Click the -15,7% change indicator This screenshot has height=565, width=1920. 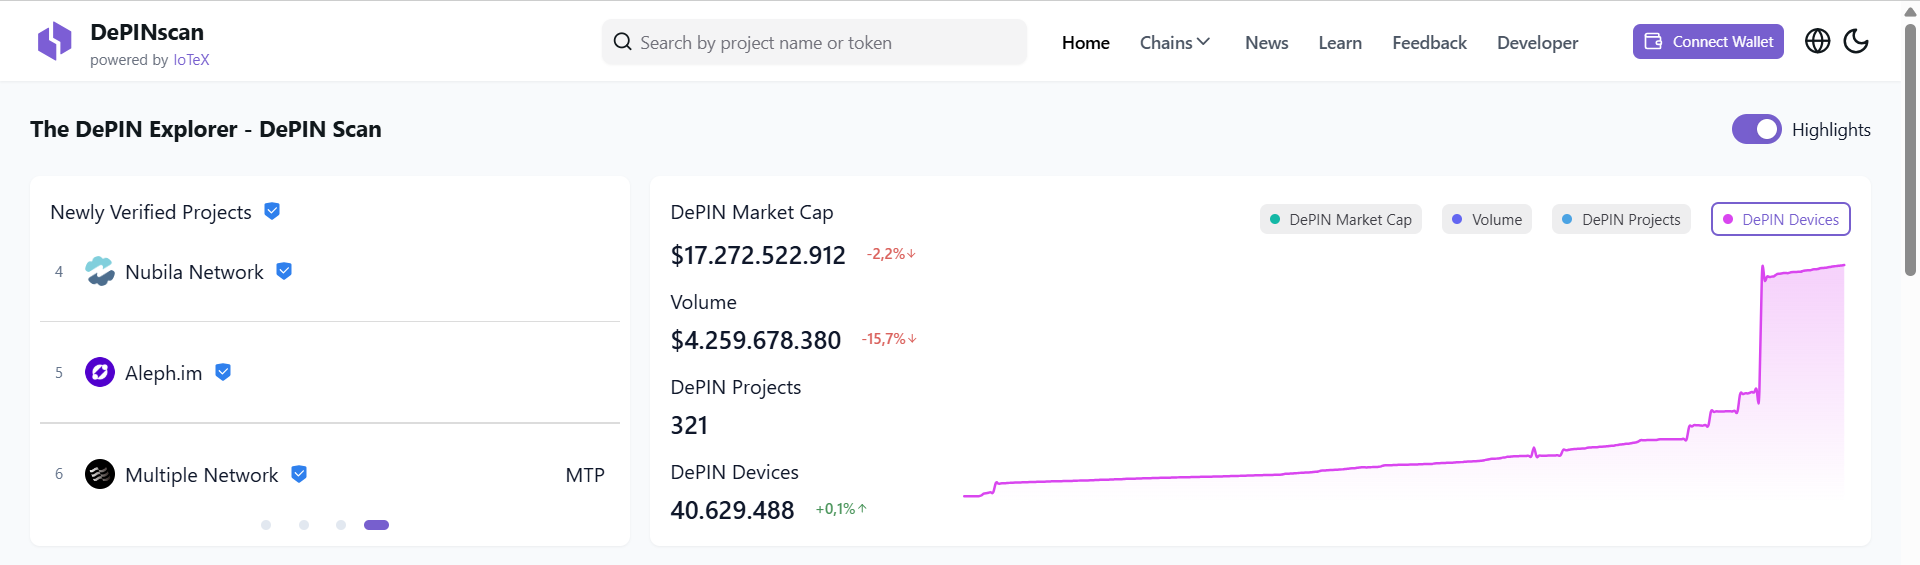pyautogui.click(x=889, y=339)
